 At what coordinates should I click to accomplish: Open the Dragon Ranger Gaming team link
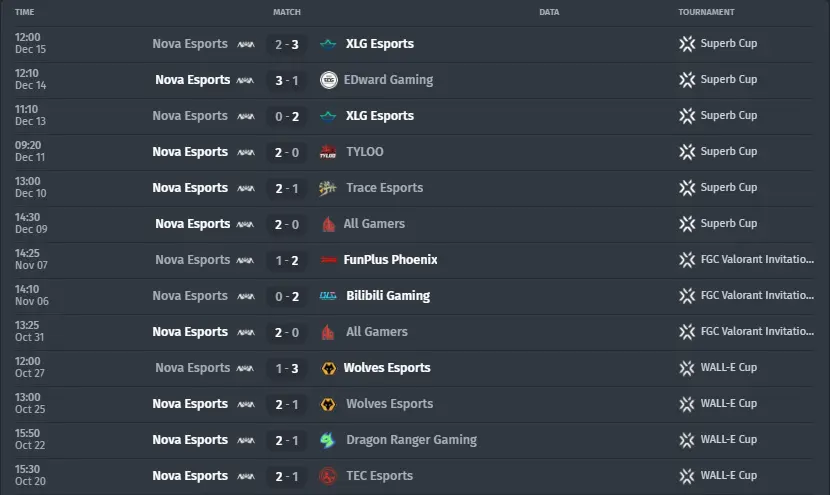tap(411, 440)
